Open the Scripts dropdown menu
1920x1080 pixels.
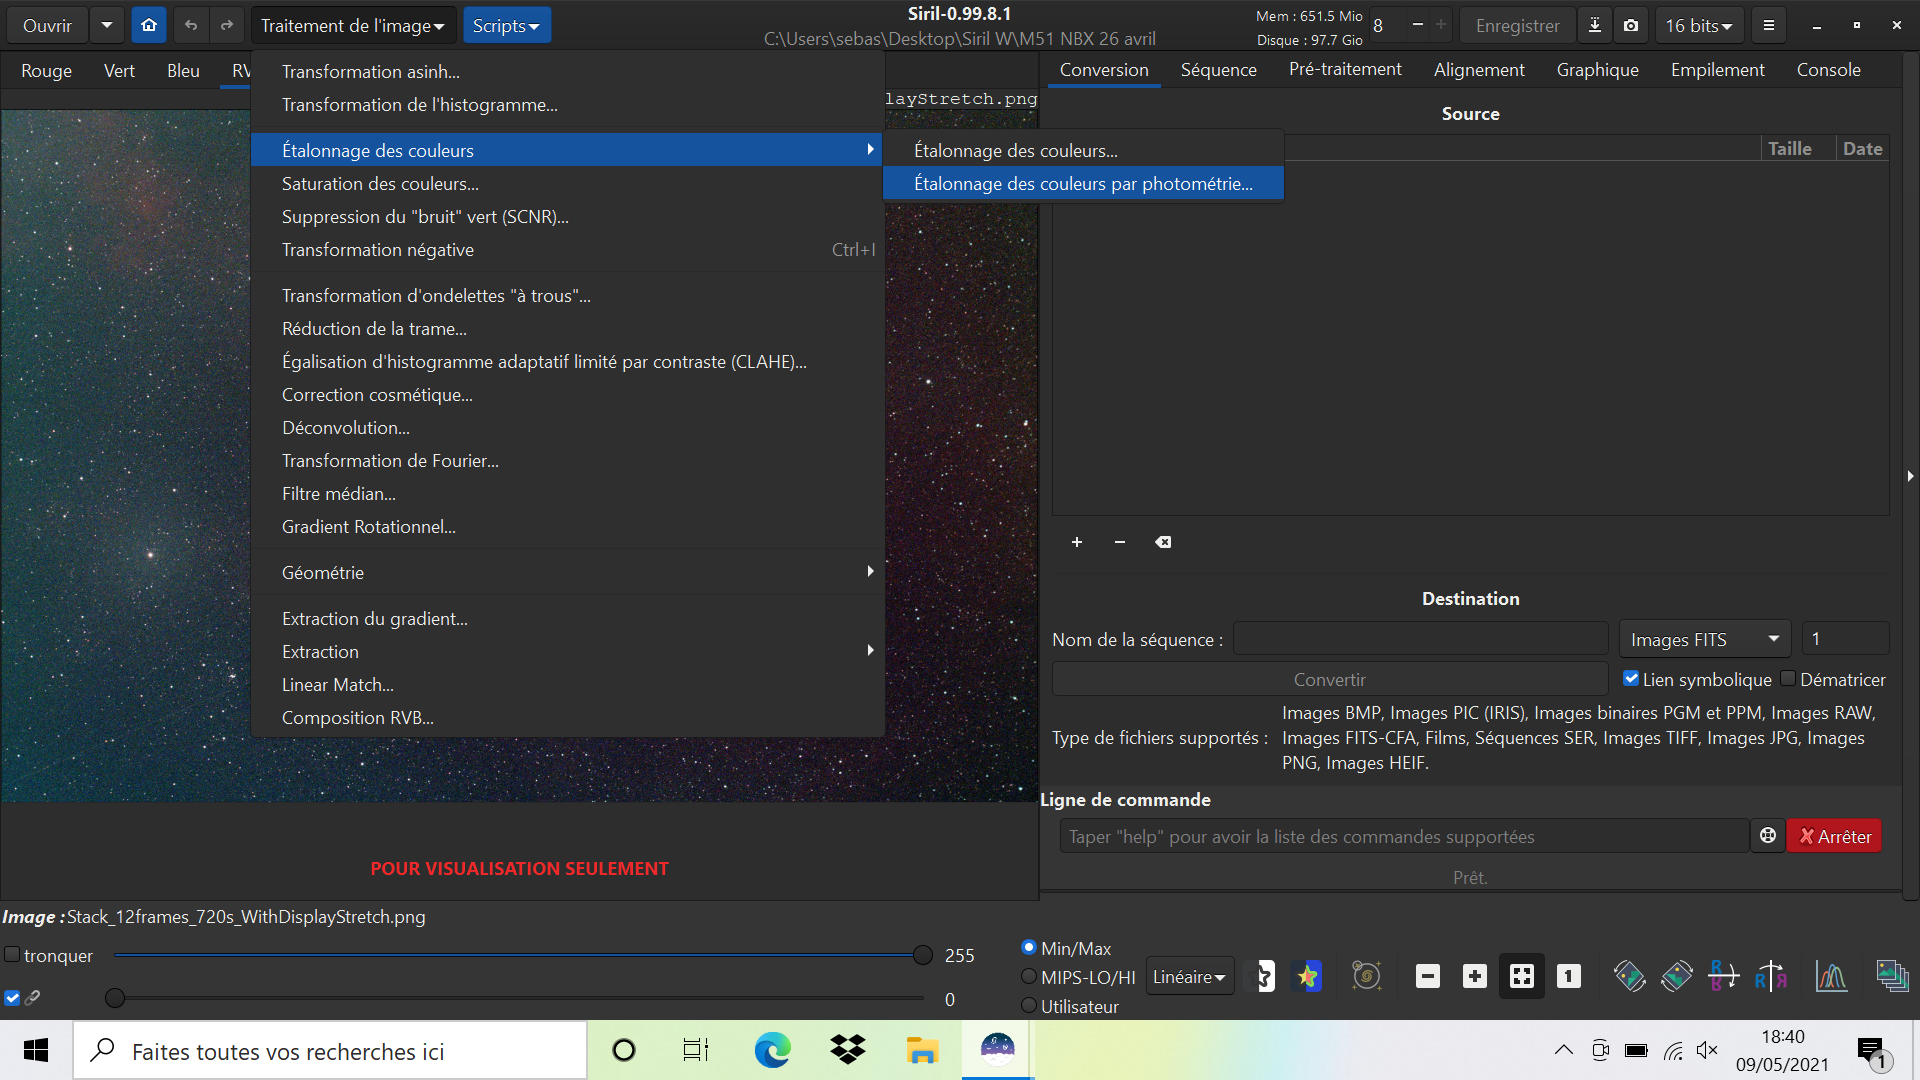coord(506,25)
